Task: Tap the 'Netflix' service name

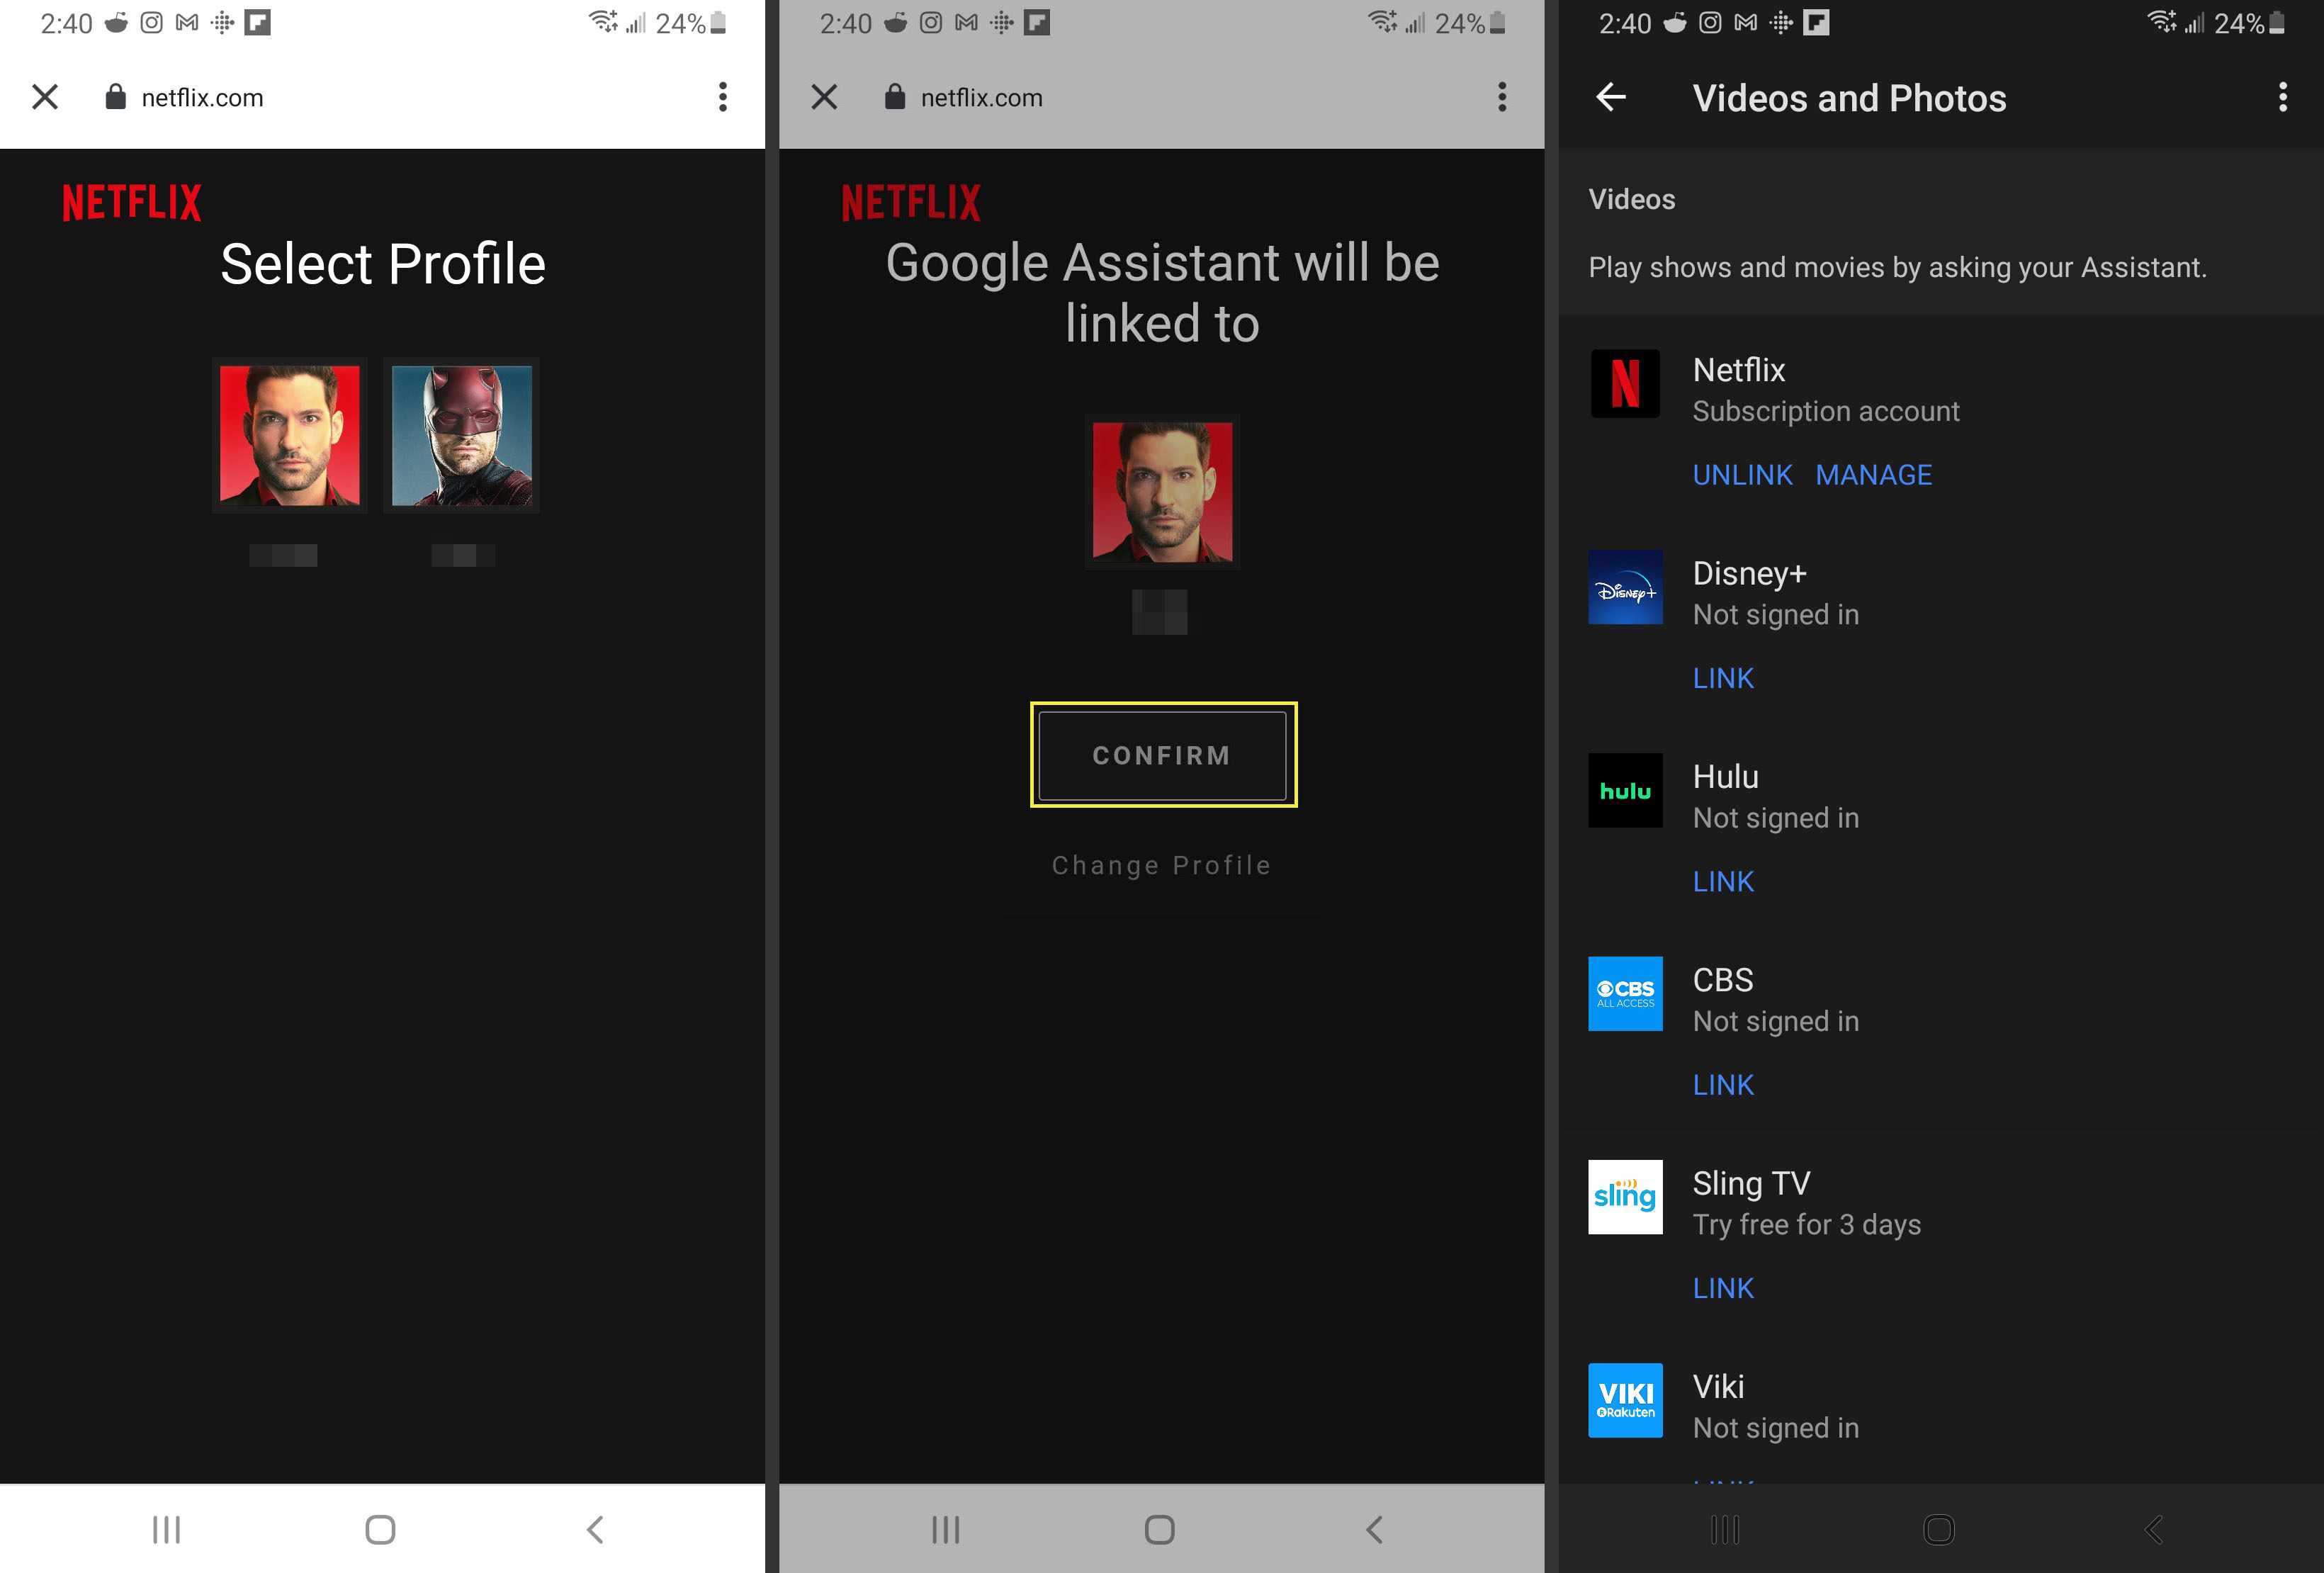Action: [x=1738, y=370]
